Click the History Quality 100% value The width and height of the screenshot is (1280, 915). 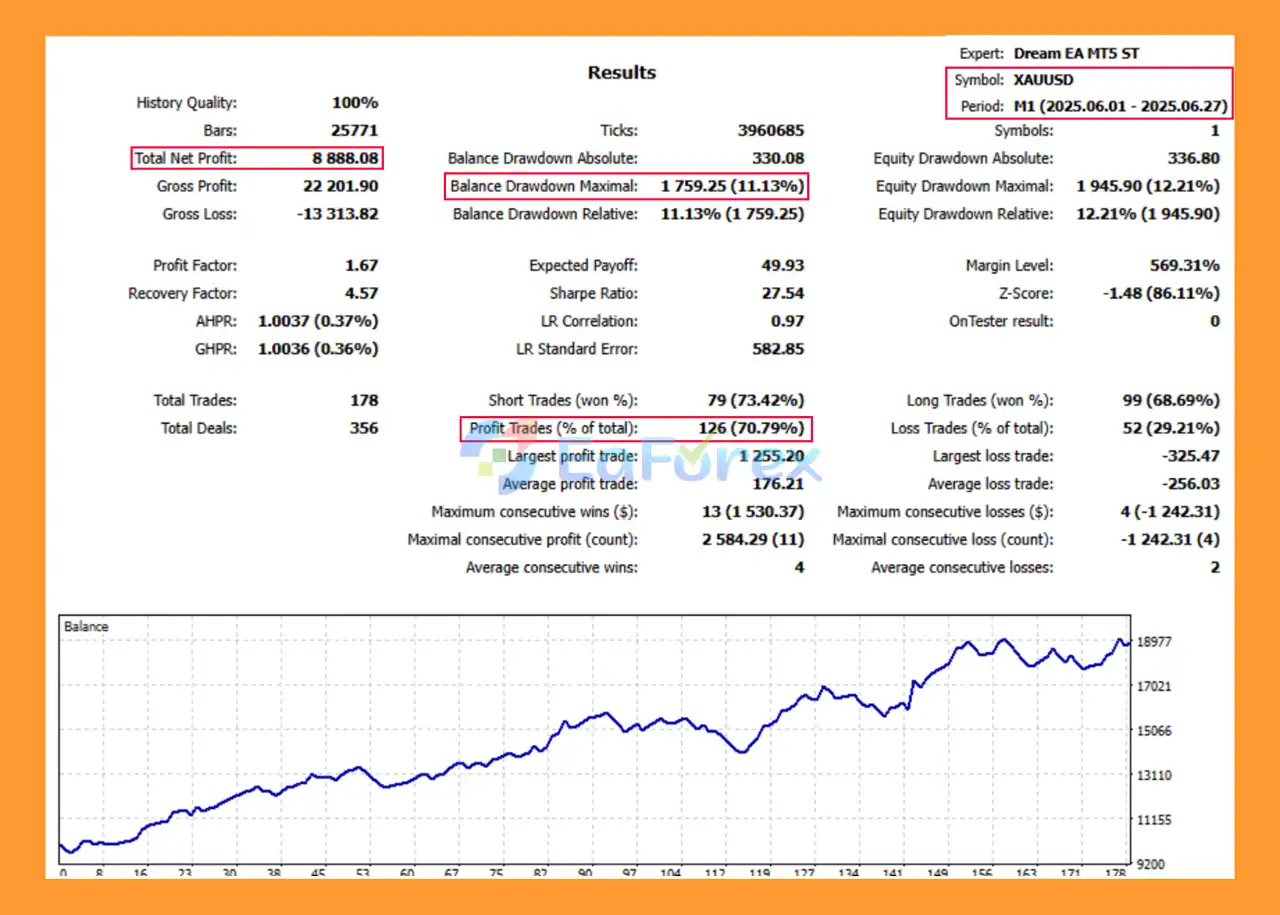click(355, 102)
